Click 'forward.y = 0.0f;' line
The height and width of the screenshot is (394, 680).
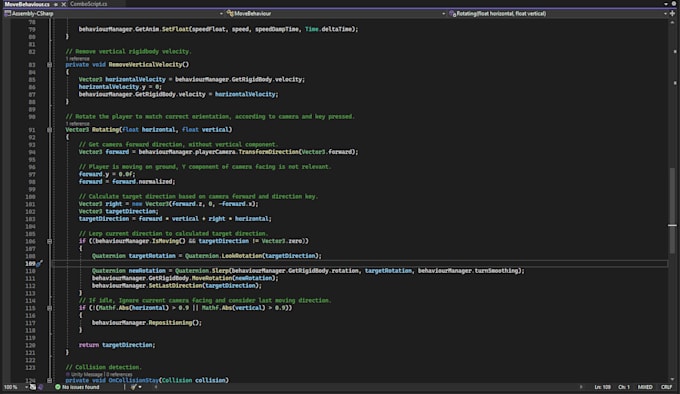107,174
